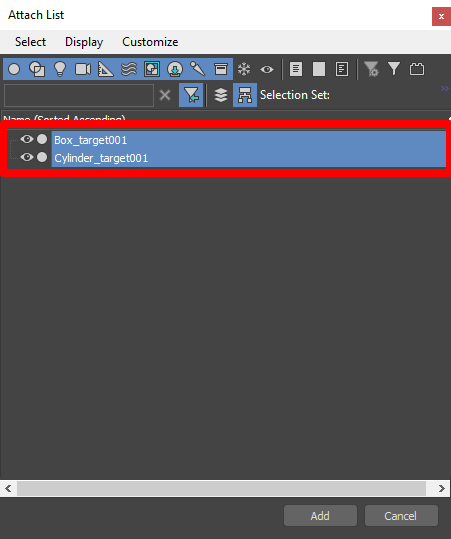Viewport: 451px width, 539px height.
Task: Click the plain funnel filter icon
Action: pyautogui.click(x=394, y=69)
